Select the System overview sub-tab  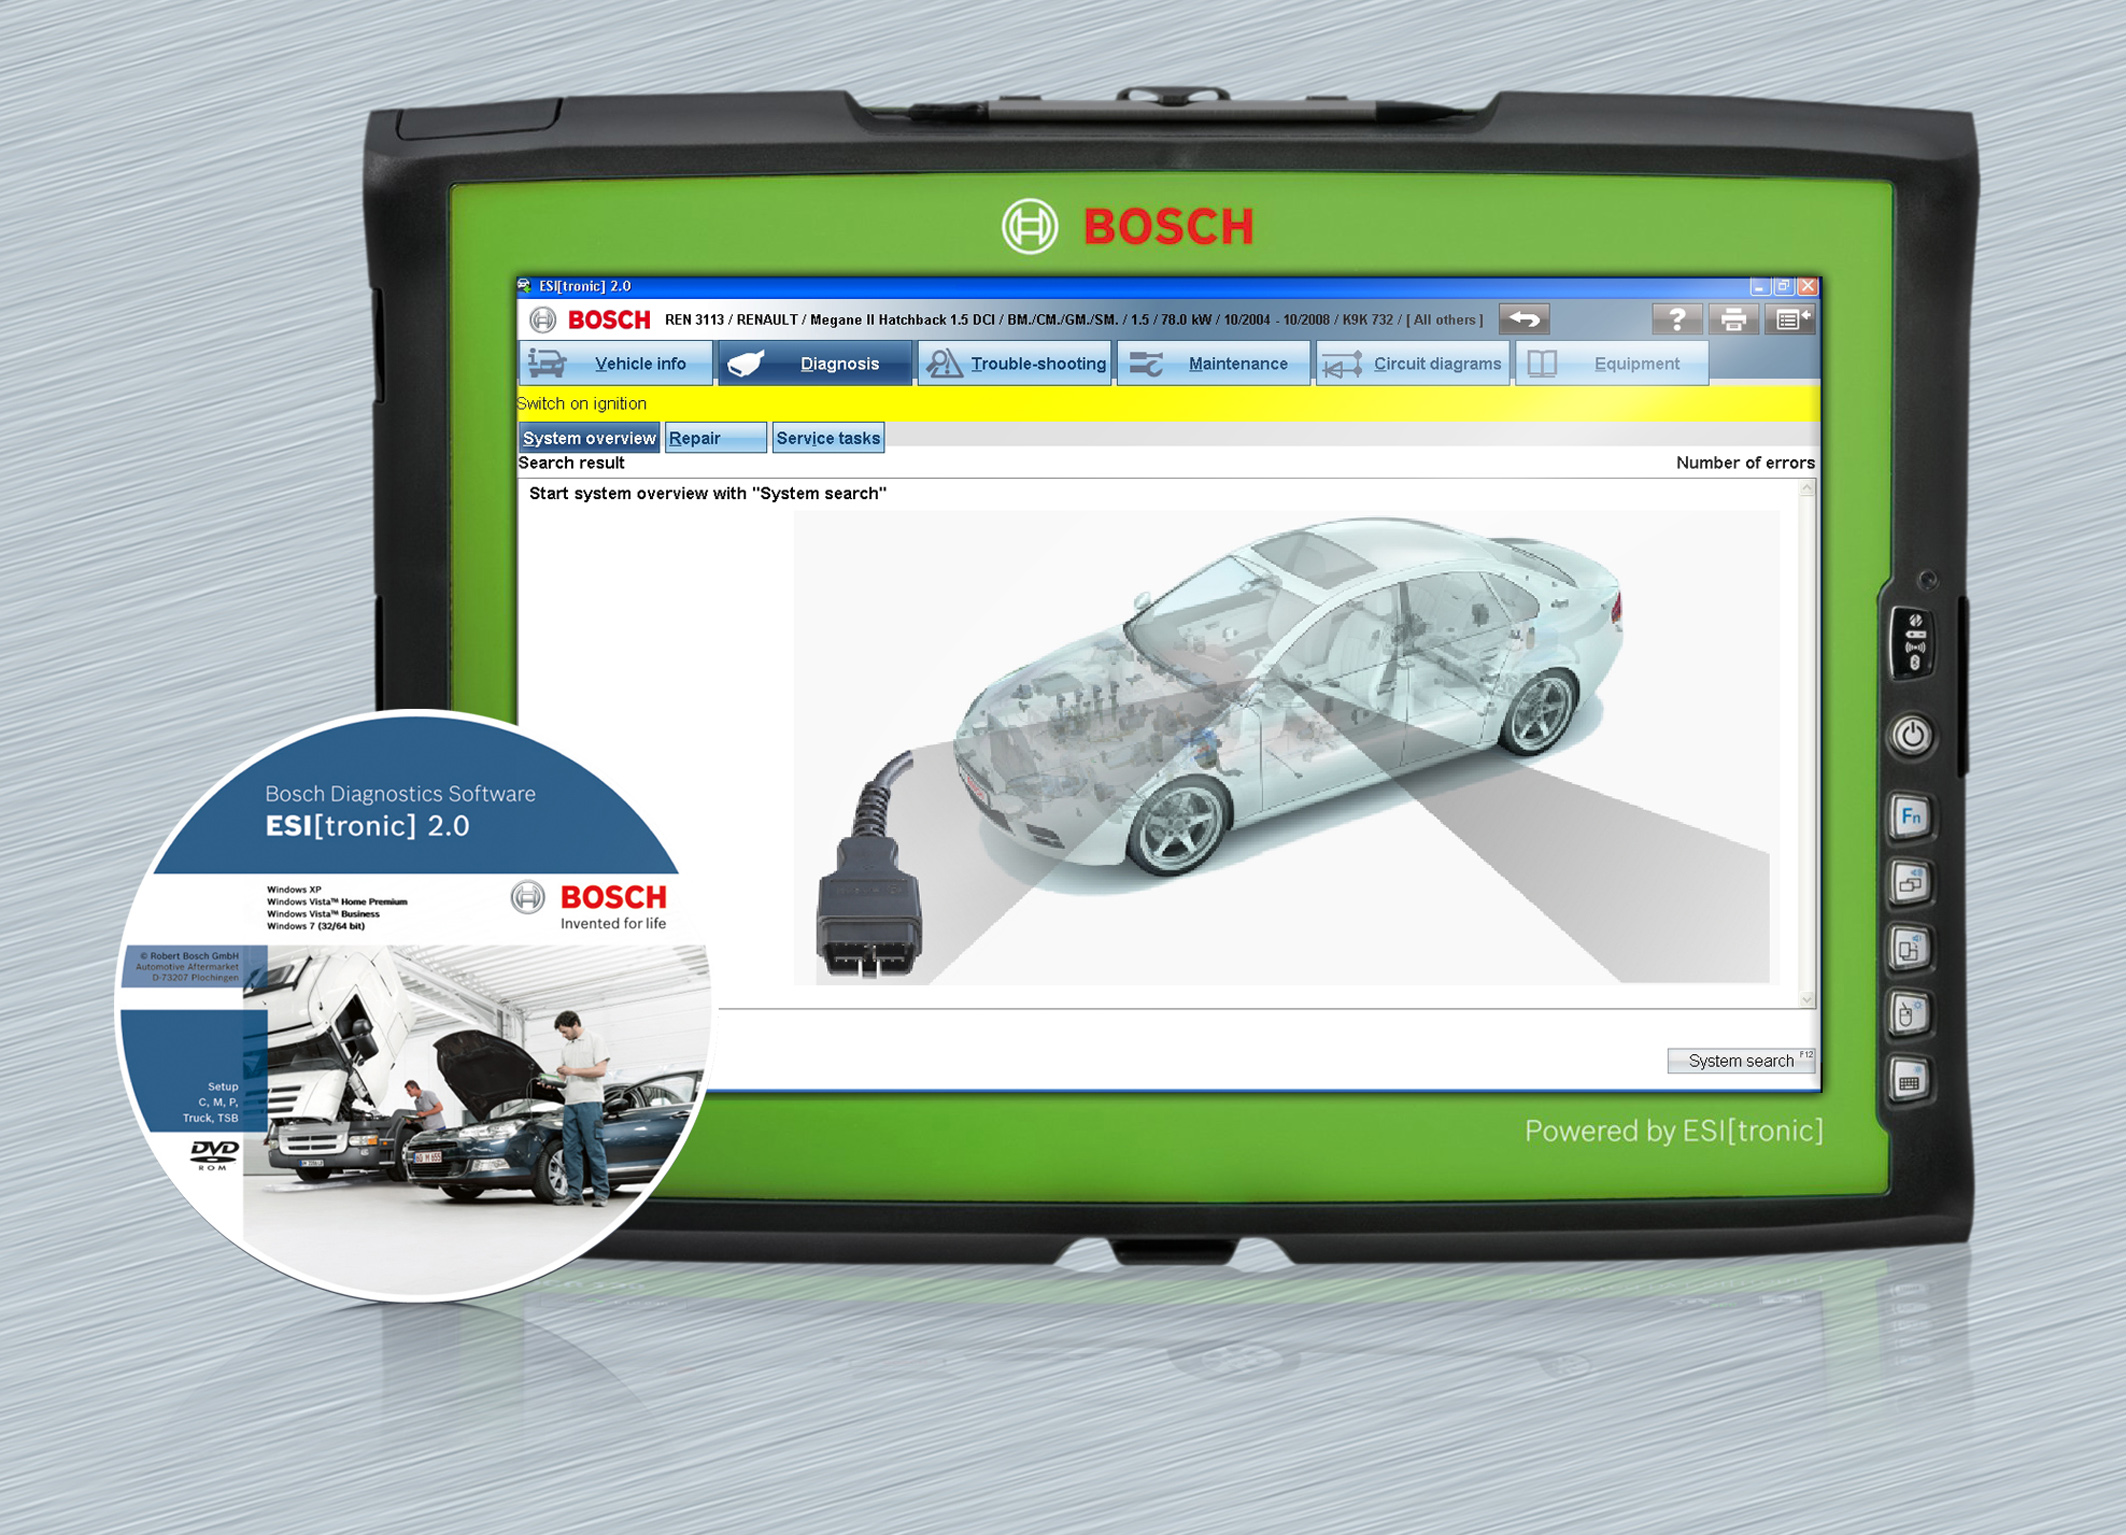coord(591,436)
